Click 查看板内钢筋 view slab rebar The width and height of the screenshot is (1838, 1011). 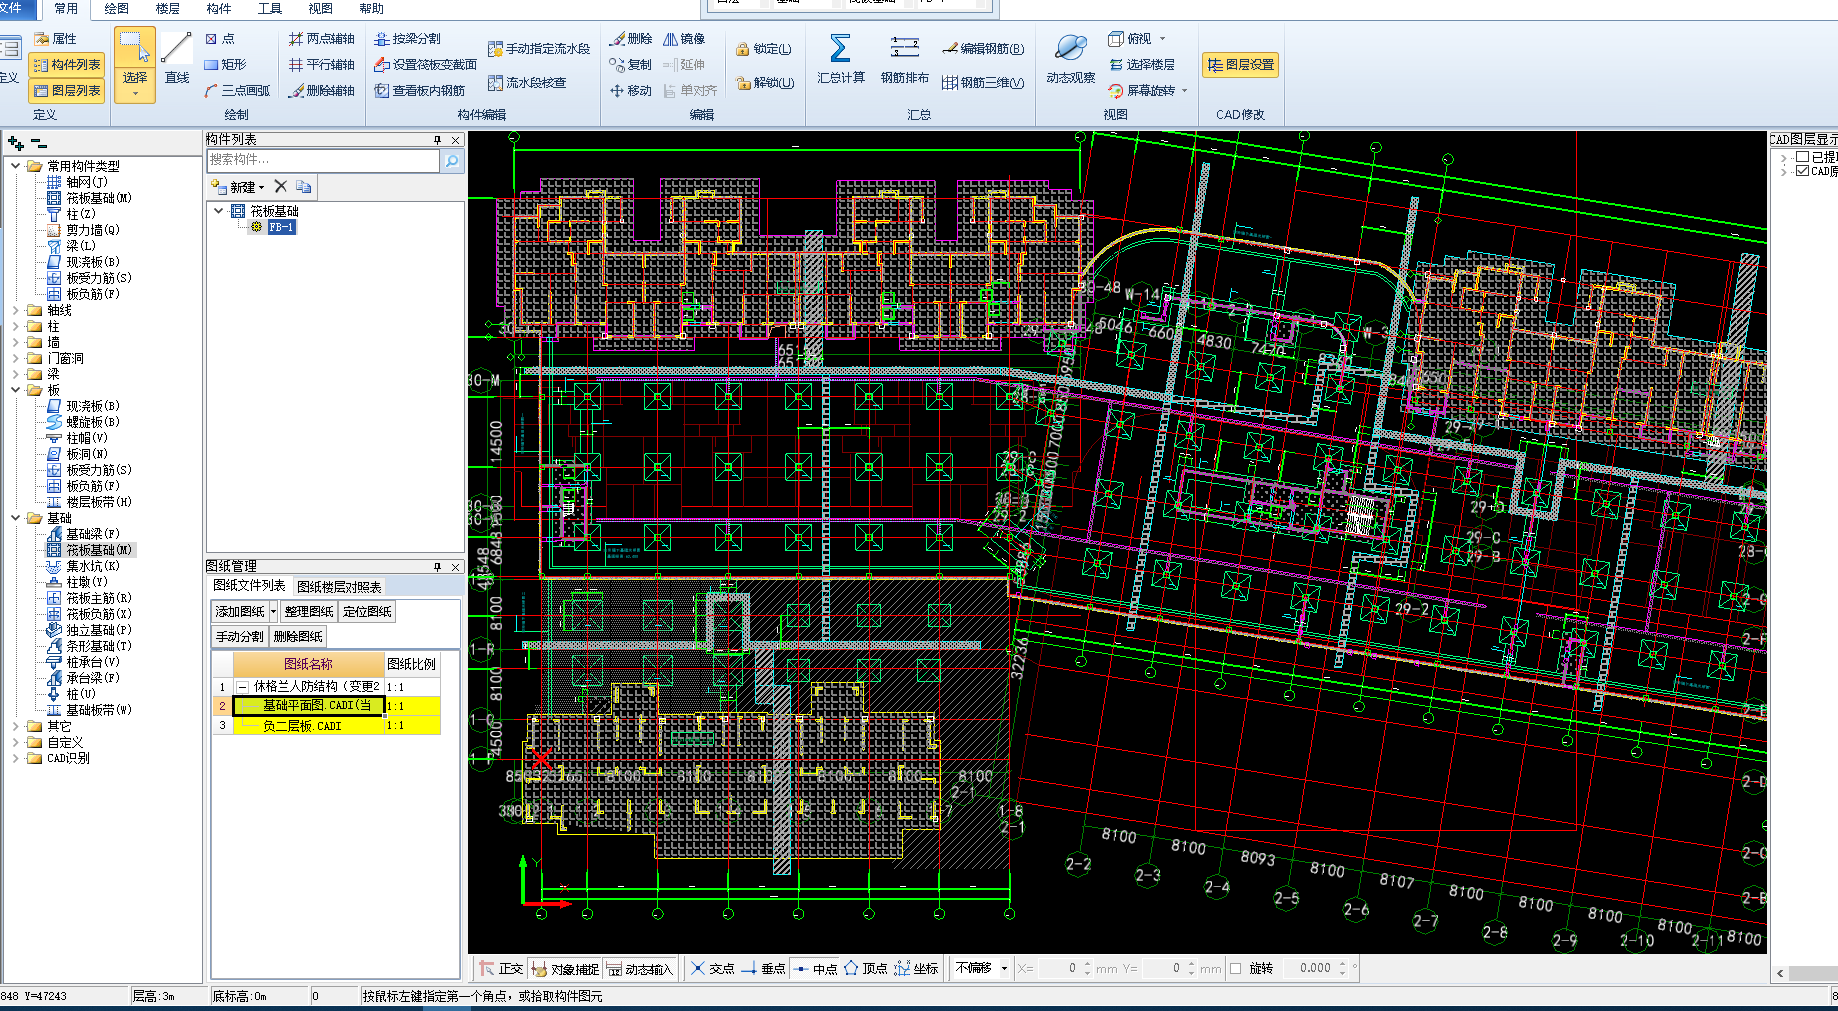(x=419, y=91)
